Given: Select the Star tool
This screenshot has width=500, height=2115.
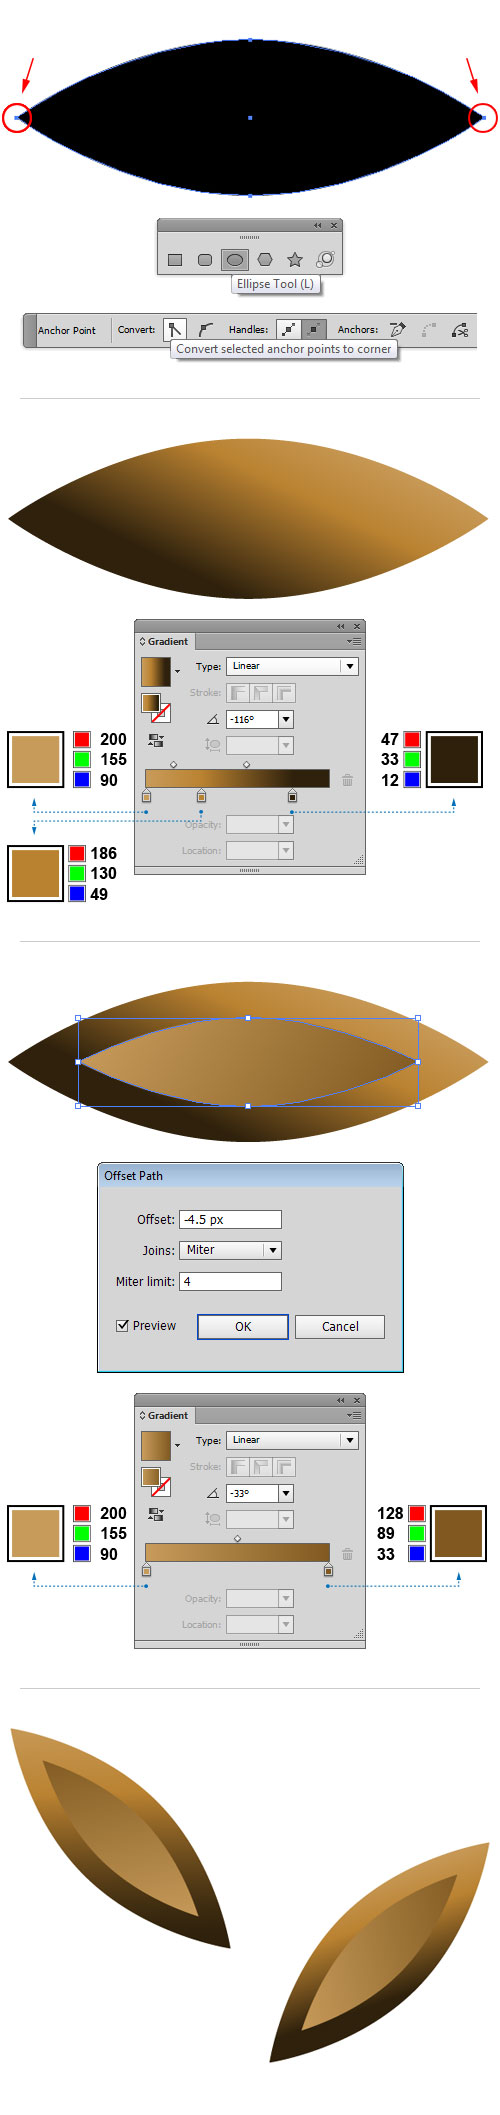Looking at the screenshot, I should click(295, 260).
